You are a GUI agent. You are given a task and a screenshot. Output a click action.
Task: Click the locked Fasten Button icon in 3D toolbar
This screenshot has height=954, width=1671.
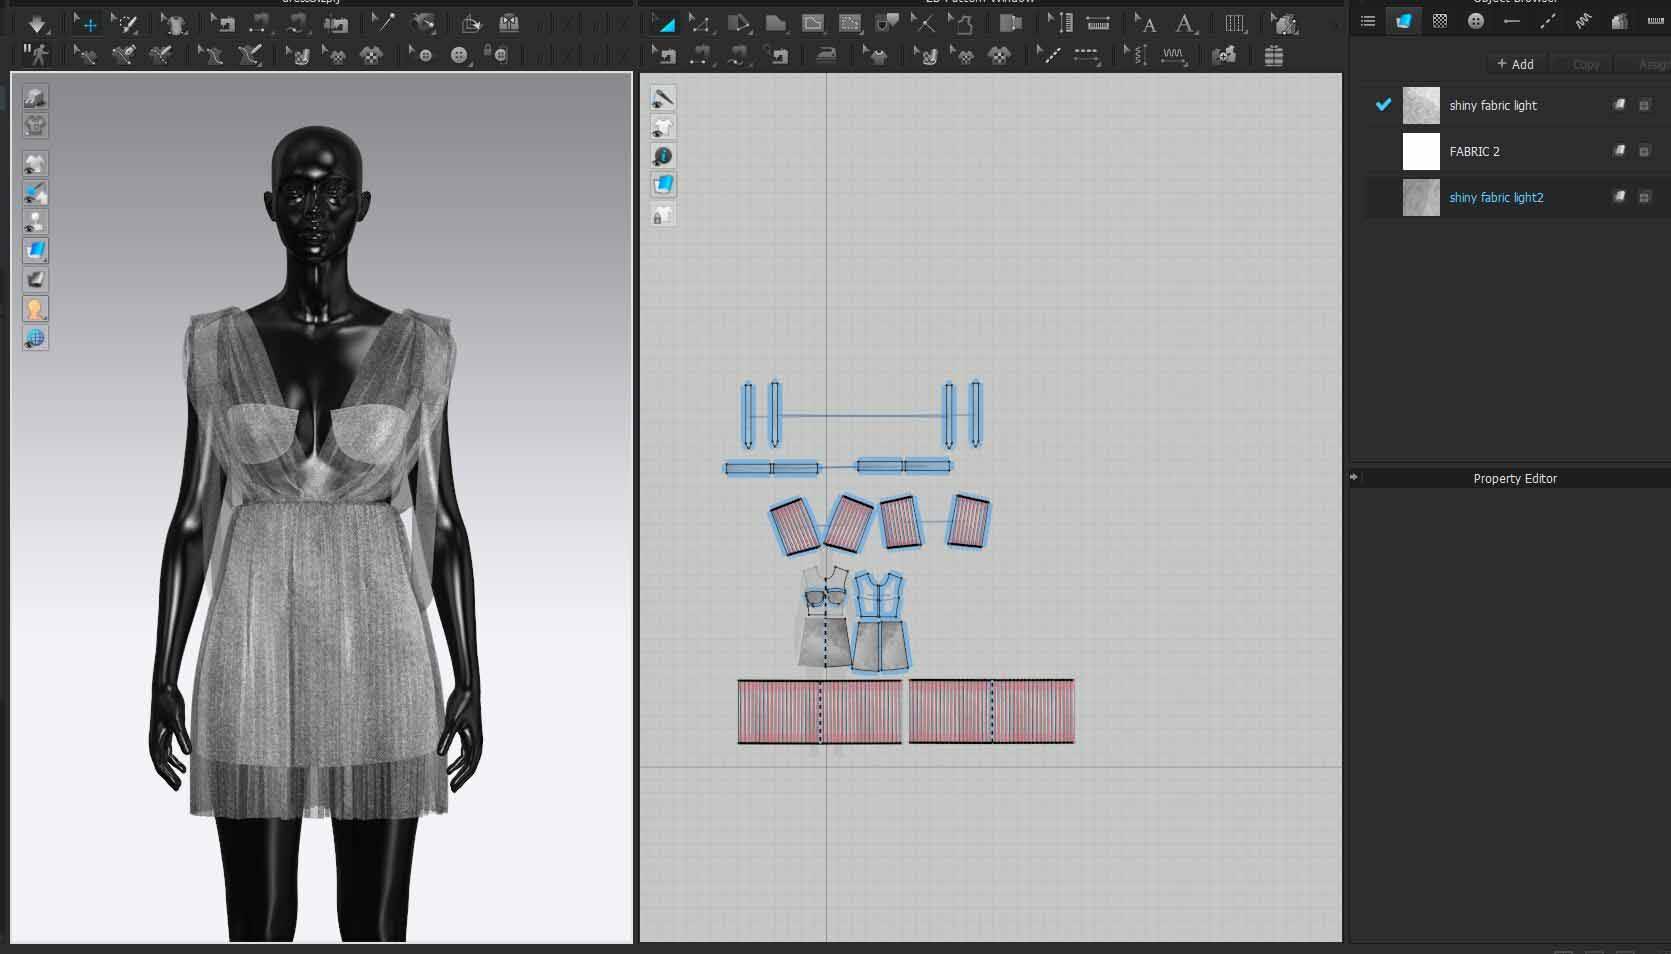pyautogui.click(x=496, y=56)
